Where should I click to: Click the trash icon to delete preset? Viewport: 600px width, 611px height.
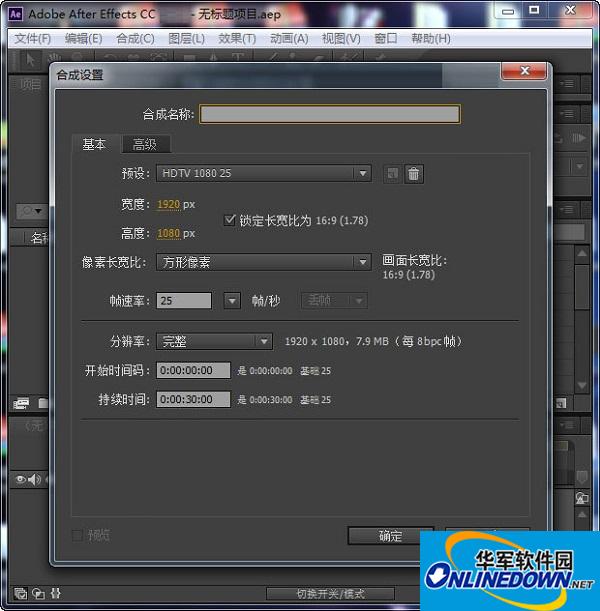tap(414, 174)
